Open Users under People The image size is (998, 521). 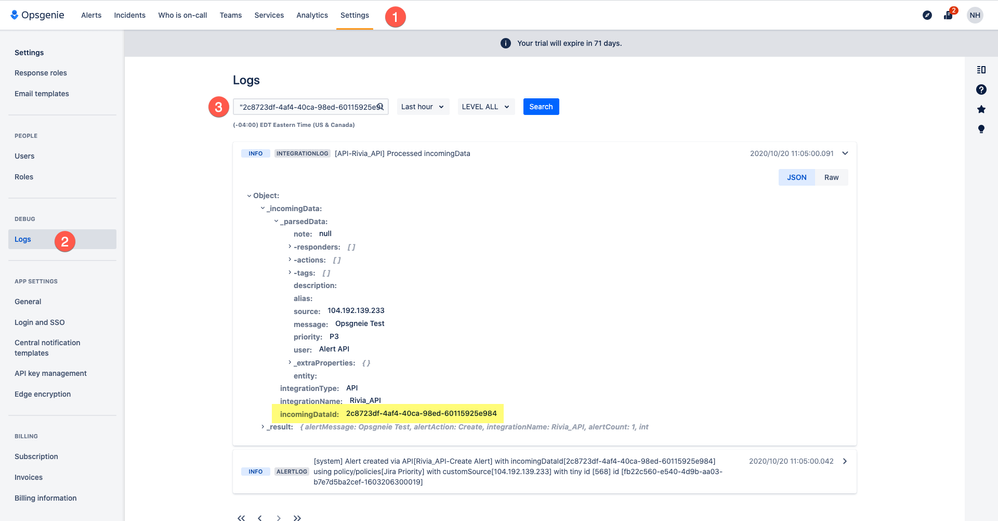(x=25, y=156)
